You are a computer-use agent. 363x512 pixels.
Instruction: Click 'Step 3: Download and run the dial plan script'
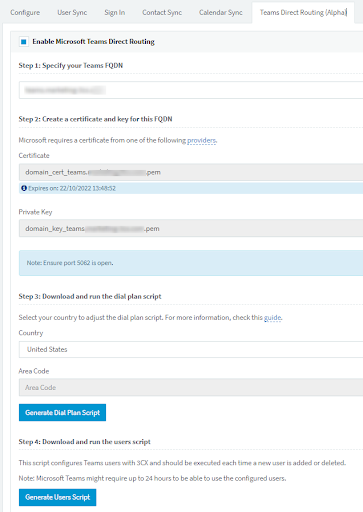point(90,297)
